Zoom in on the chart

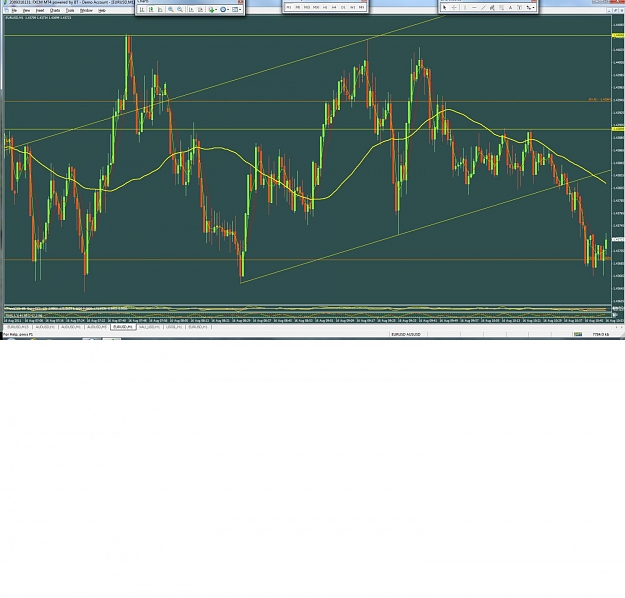171,10
